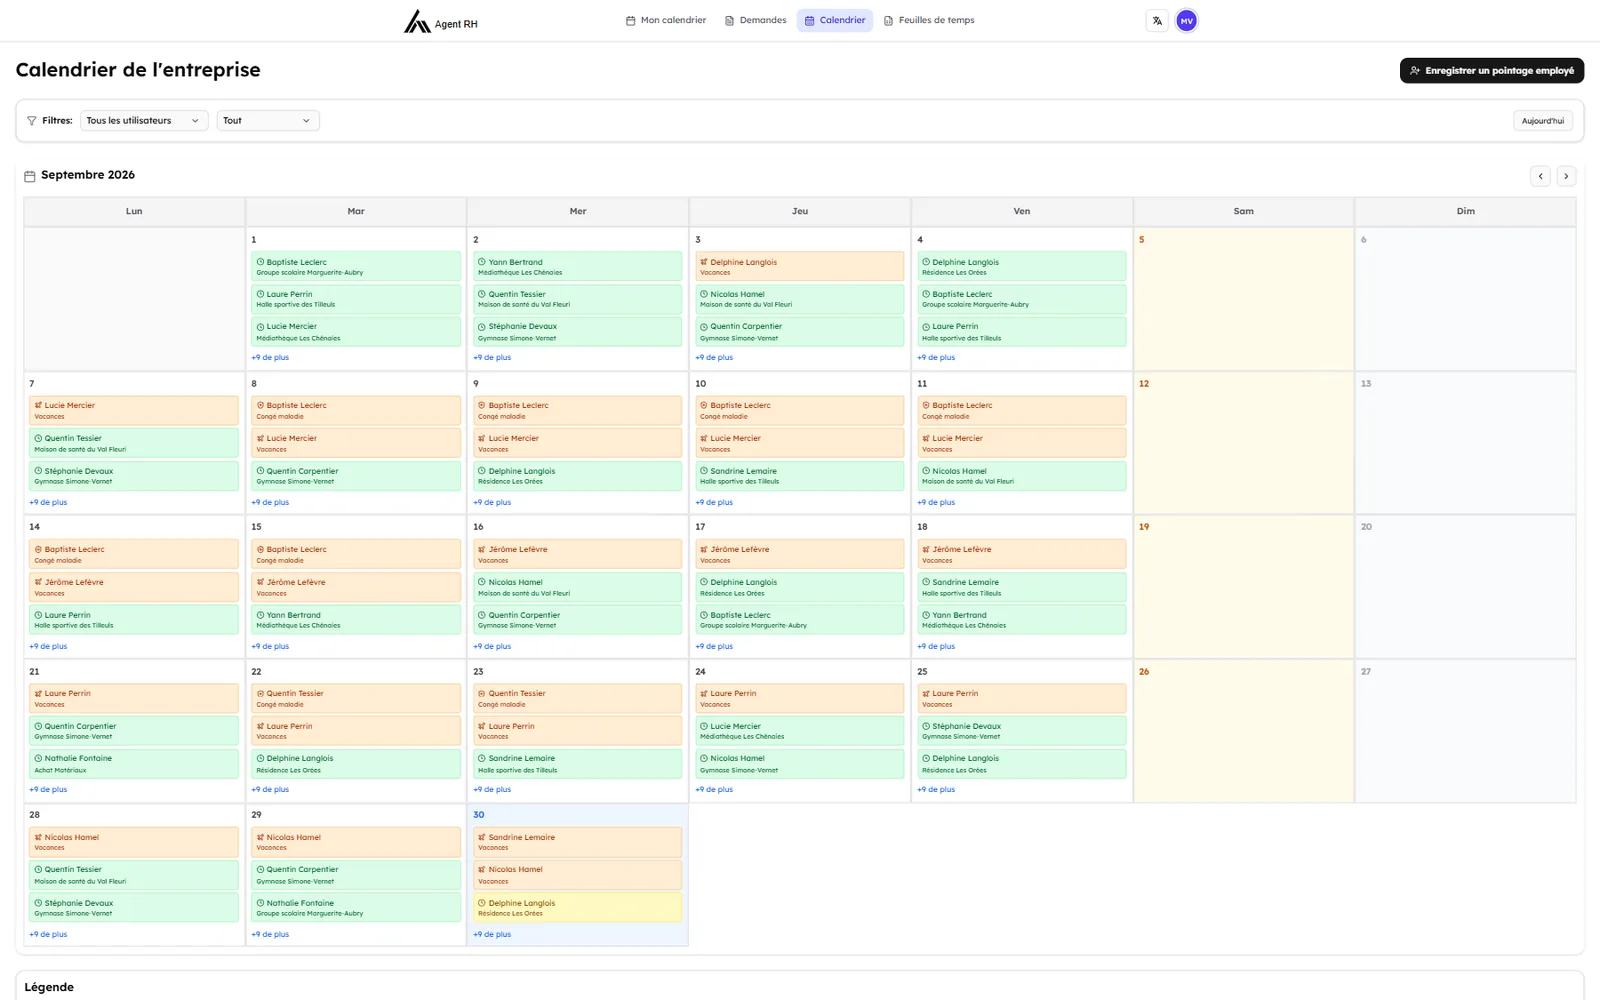Open Lucie Mercier Vacances on September 7

click(134, 411)
